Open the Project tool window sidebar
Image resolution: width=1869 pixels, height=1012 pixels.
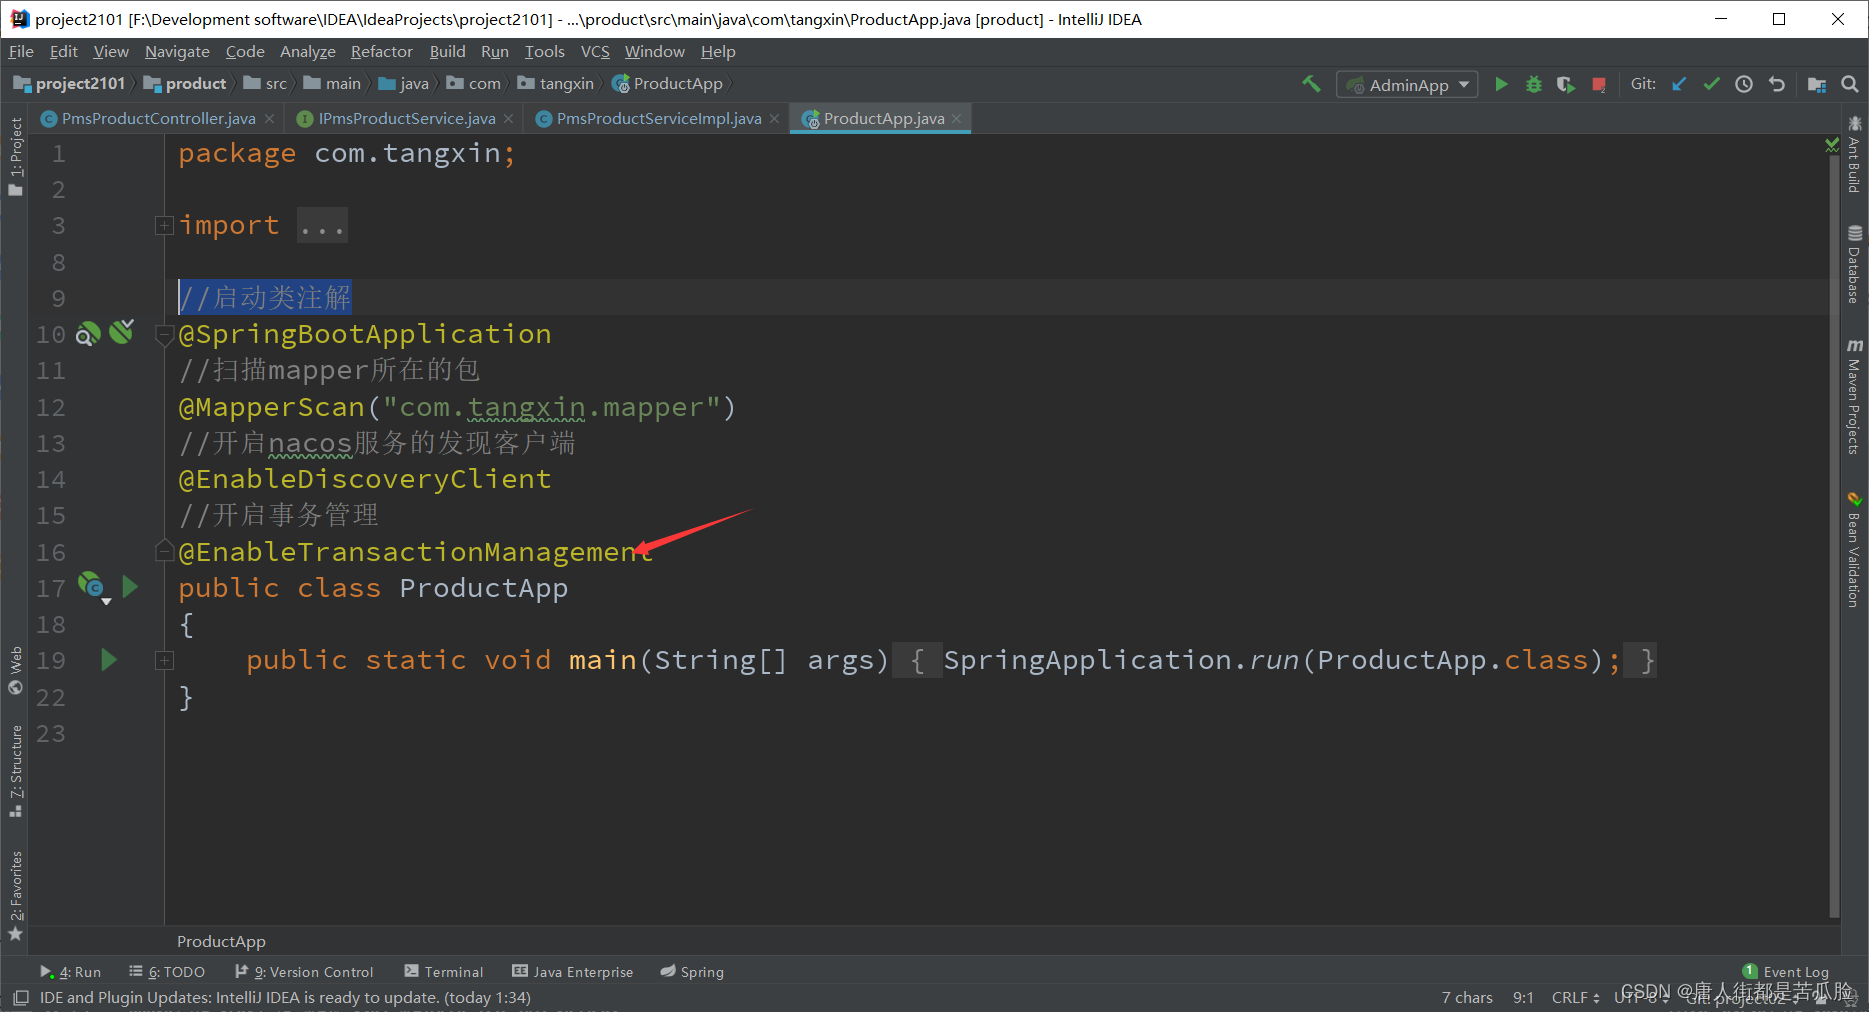point(16,158)
